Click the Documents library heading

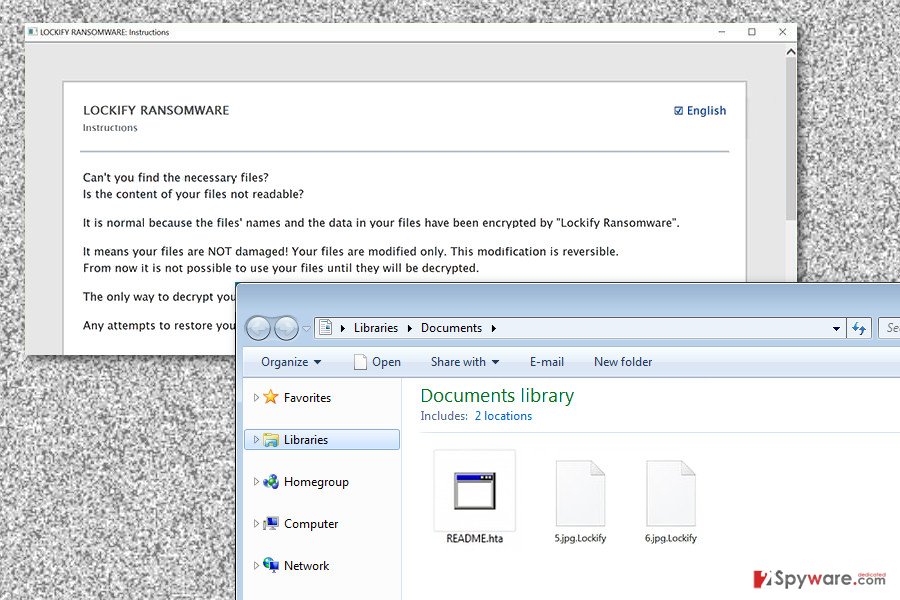[497, 396]
